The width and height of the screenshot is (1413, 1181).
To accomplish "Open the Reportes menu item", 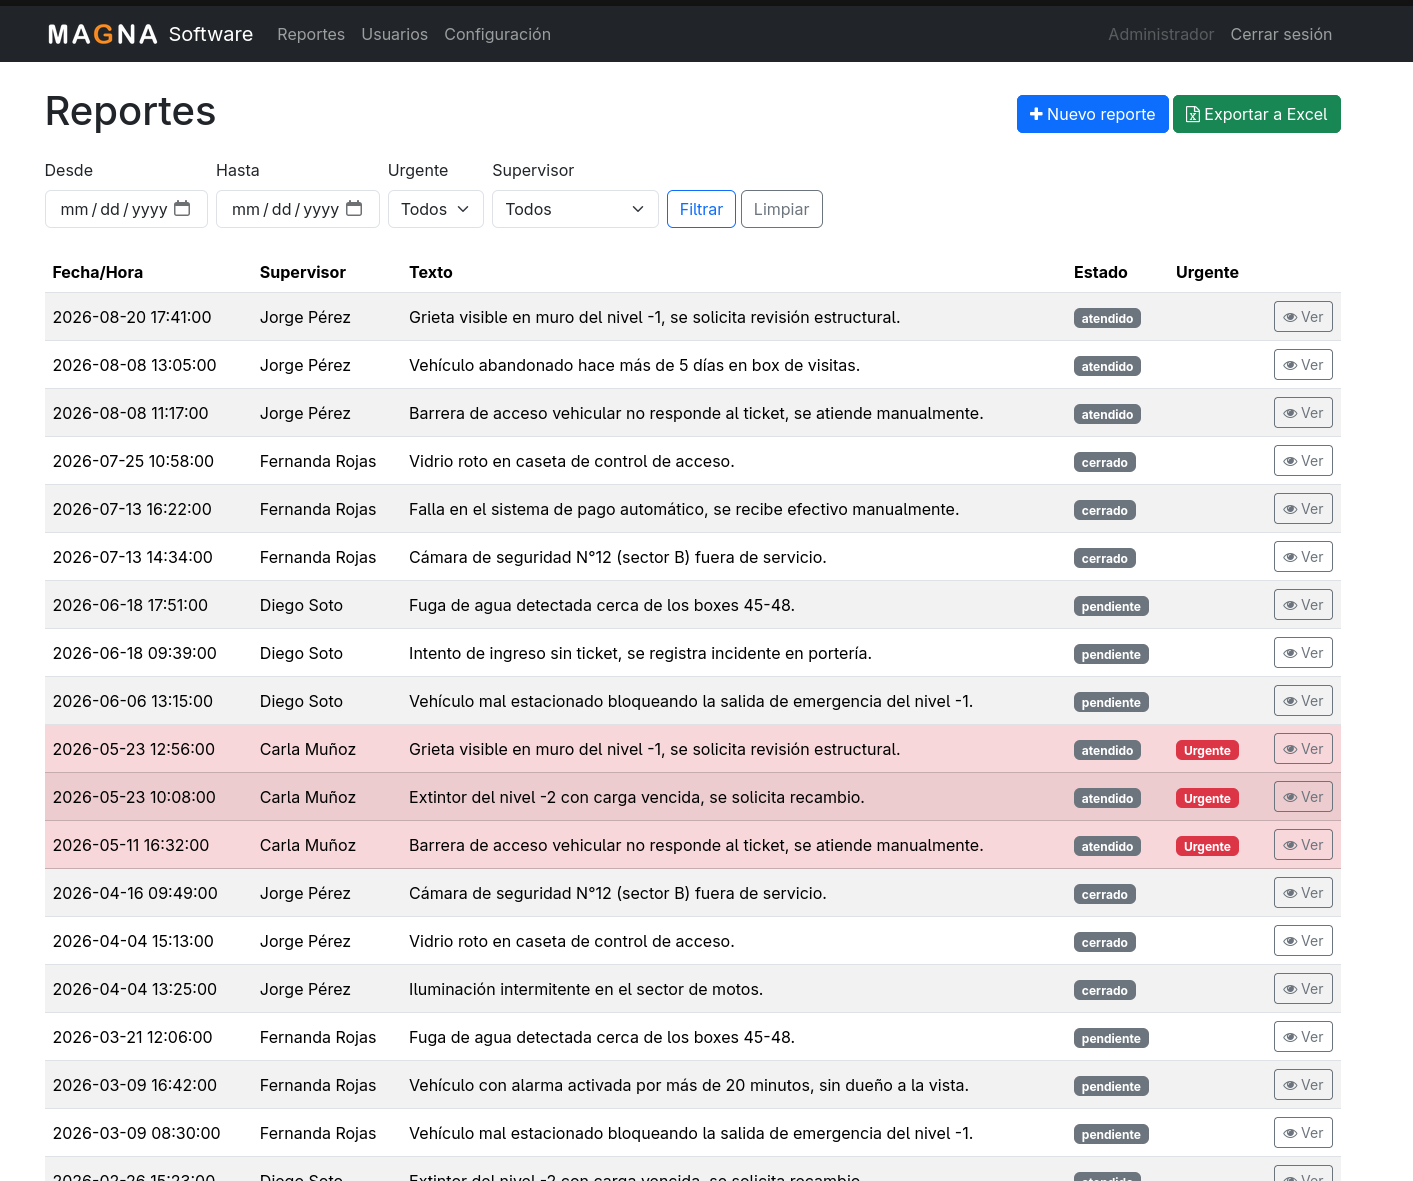I will pyautogui.click(x=311, y=34).
